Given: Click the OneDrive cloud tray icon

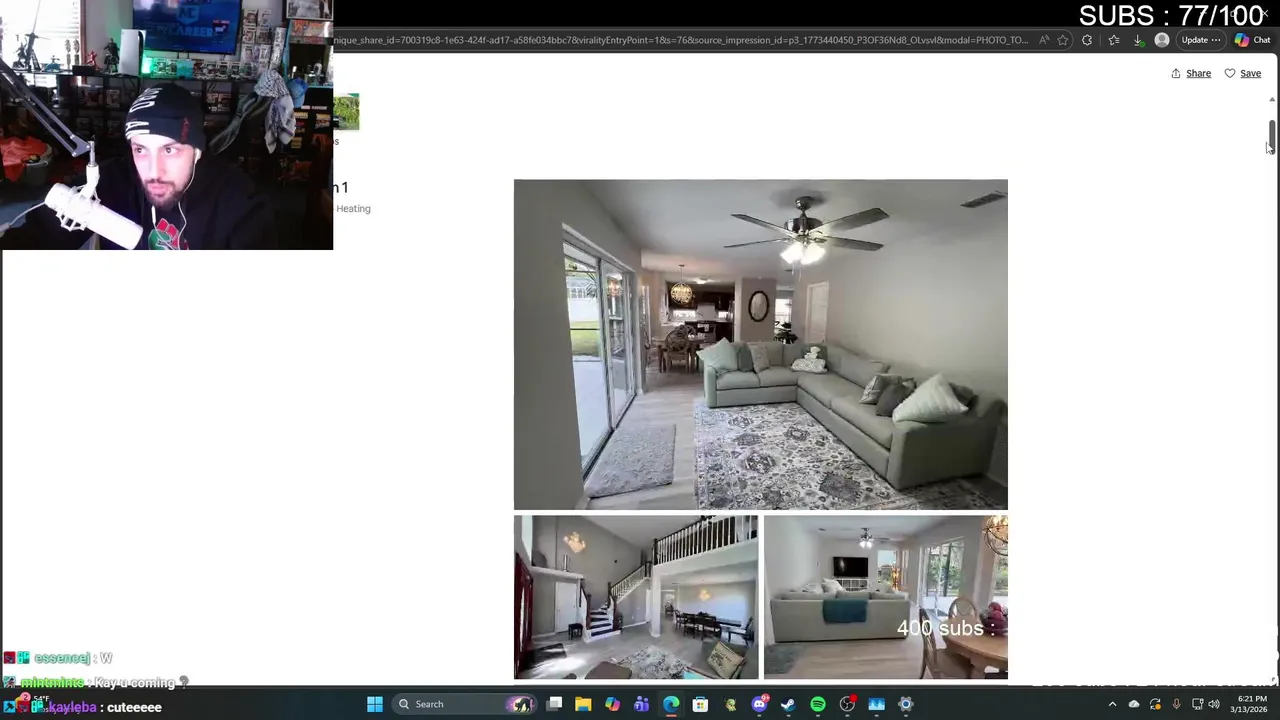Looking at the screenshot, I should coord(1134,704).
